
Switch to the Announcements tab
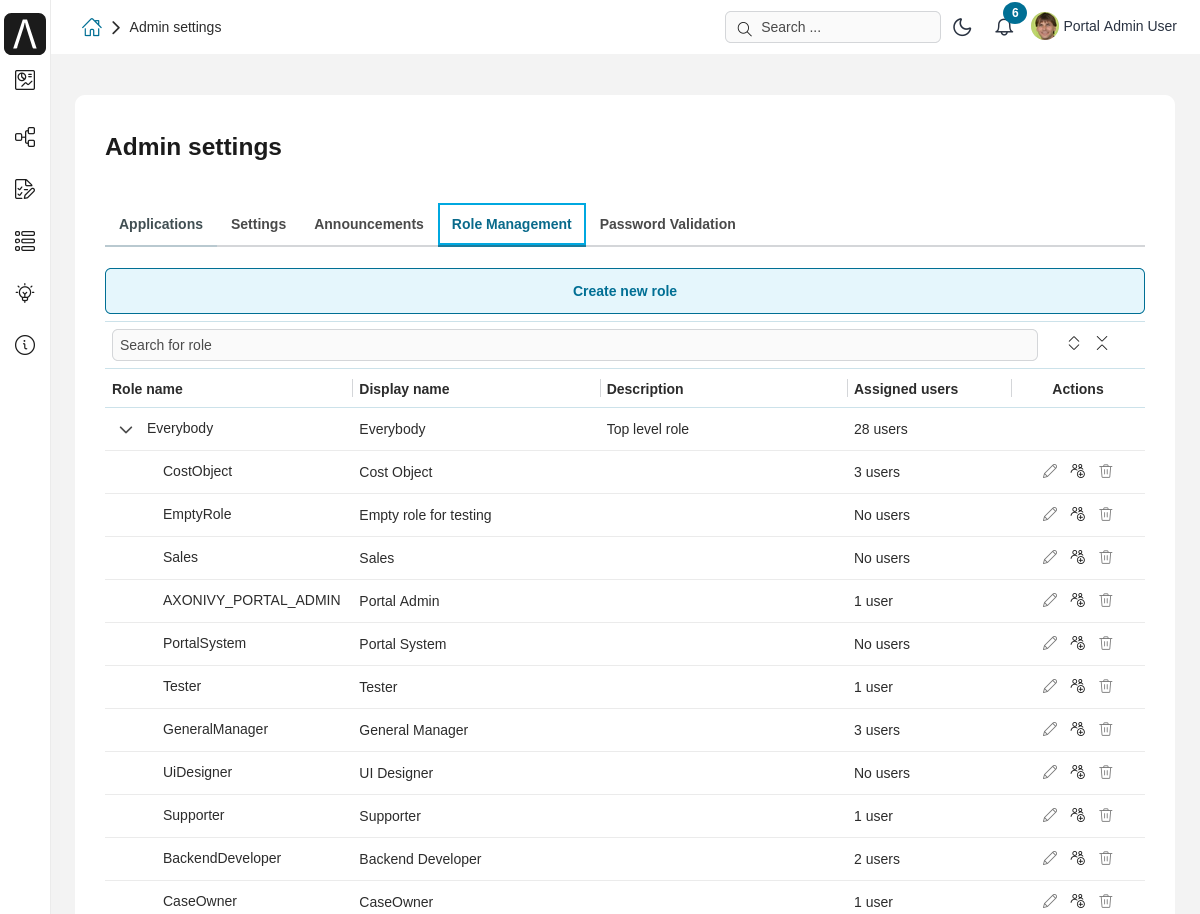369,224
